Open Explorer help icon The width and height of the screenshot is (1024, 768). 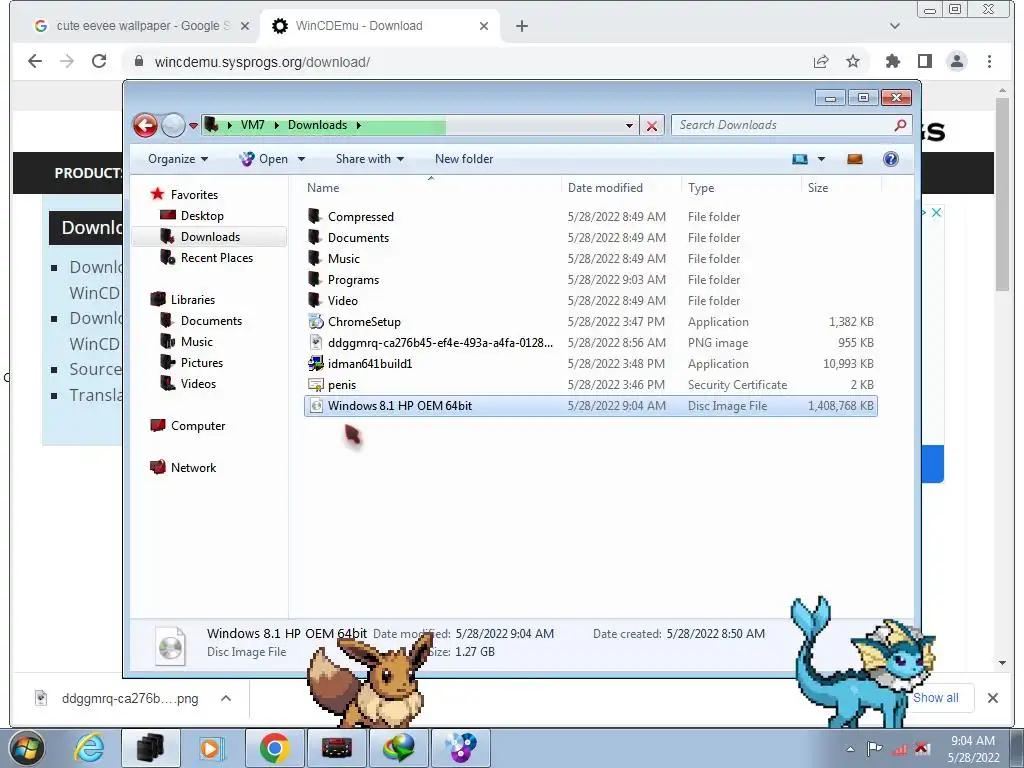pyautogui.click(x=891, y=159)
